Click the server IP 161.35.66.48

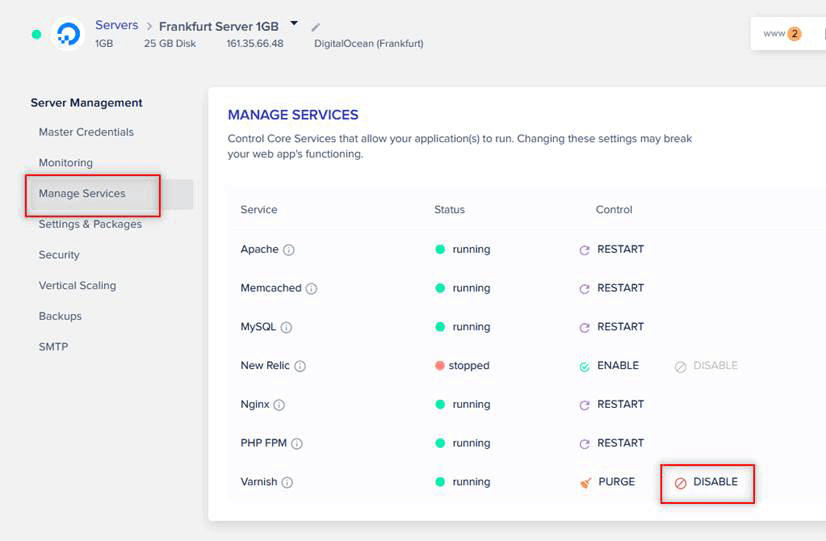coord(255,44)
